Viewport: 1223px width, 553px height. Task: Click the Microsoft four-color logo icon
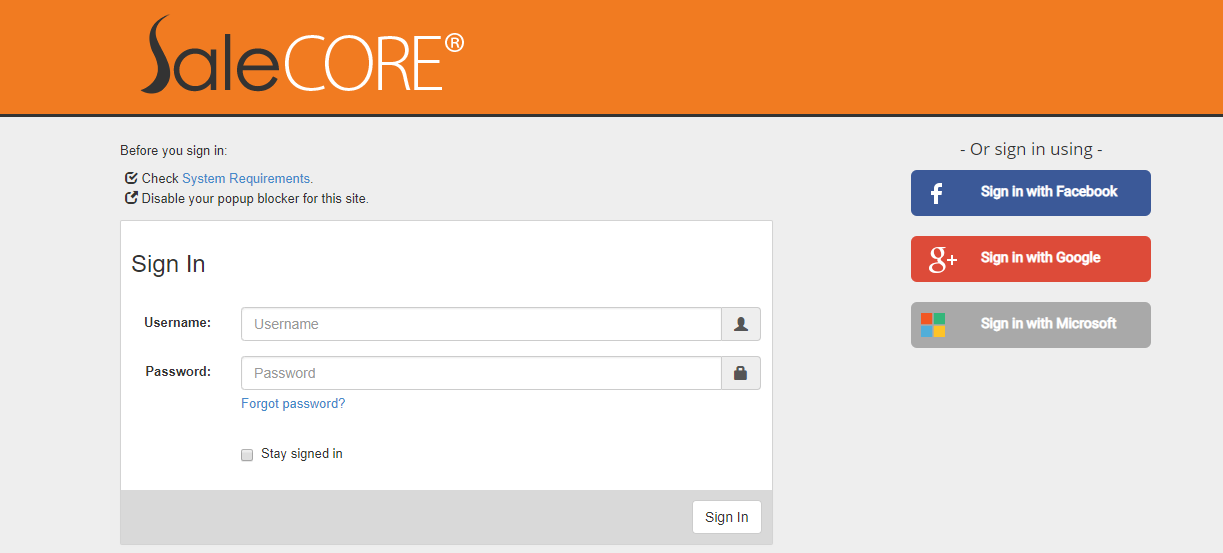pos(933,325)
